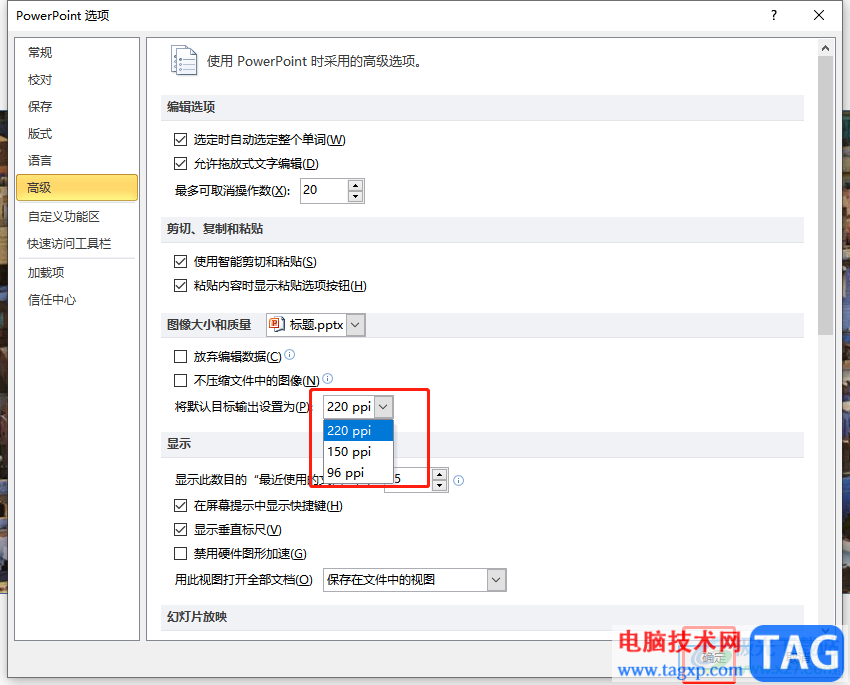Screen dimensions: 850x685
Task: Click the advanced options header icon
Action: 184,60
